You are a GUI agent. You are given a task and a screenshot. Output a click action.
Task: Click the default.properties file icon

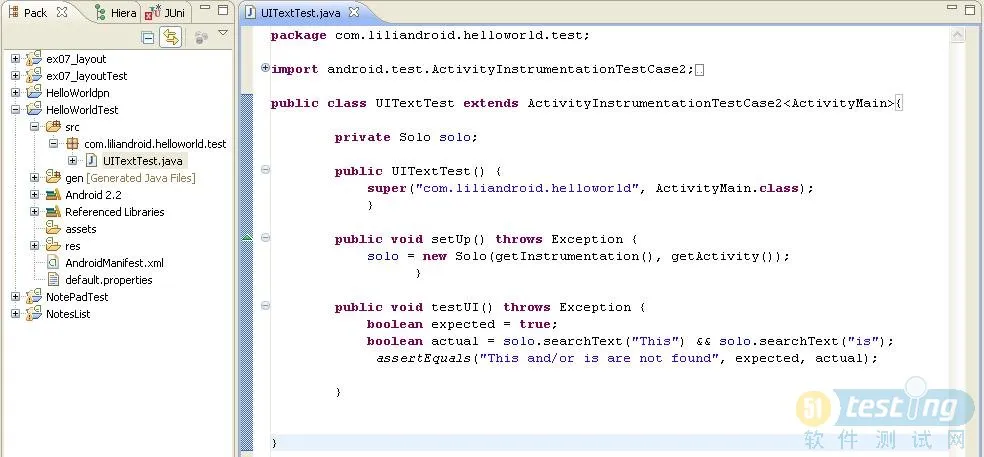click(x=54, y=279)
